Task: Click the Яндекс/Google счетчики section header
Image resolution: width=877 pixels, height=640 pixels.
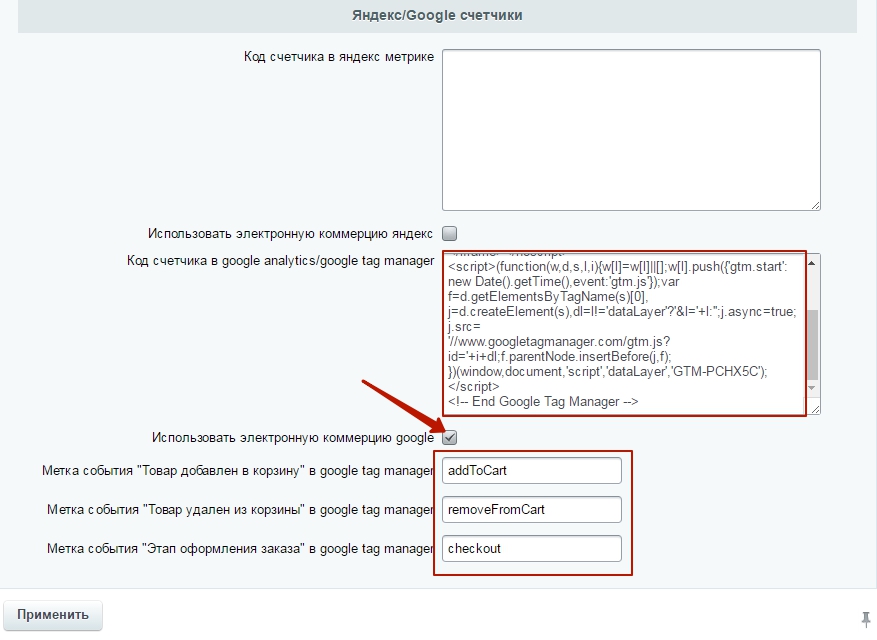Action: point(437,16)
